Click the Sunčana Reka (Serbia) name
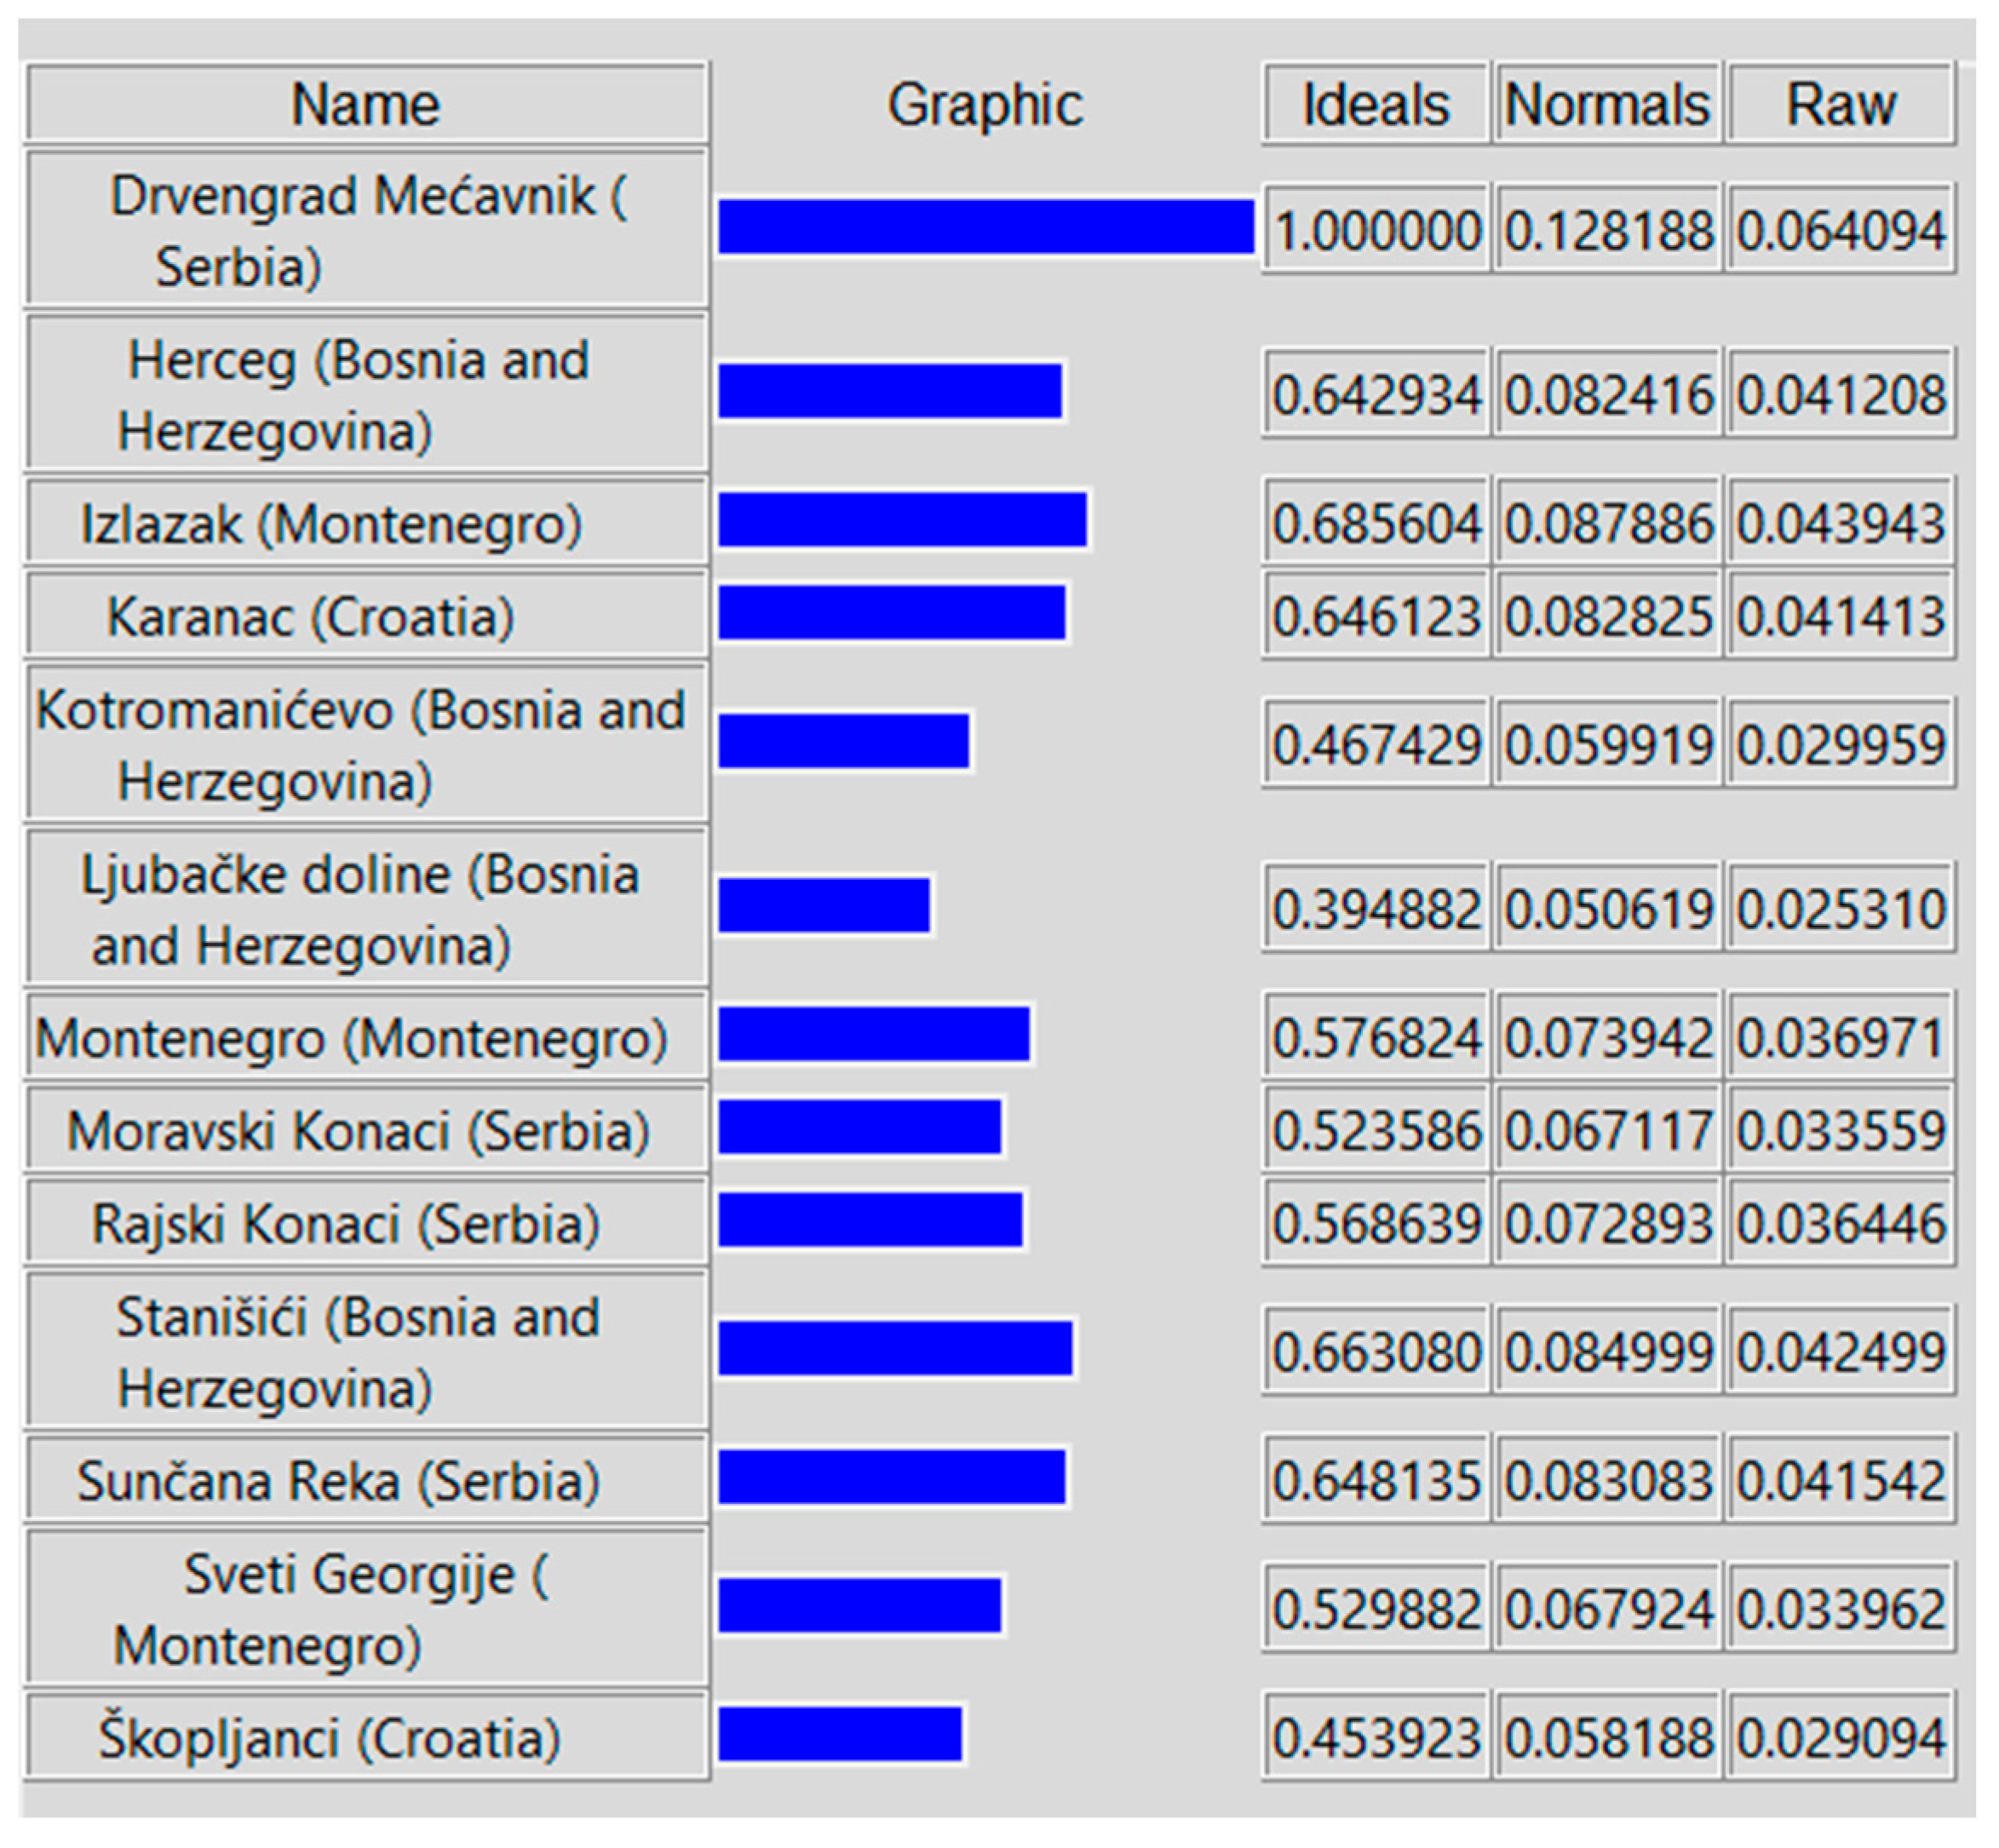This screenshot has width=1999, height=1848. [x=366, y=1480]
